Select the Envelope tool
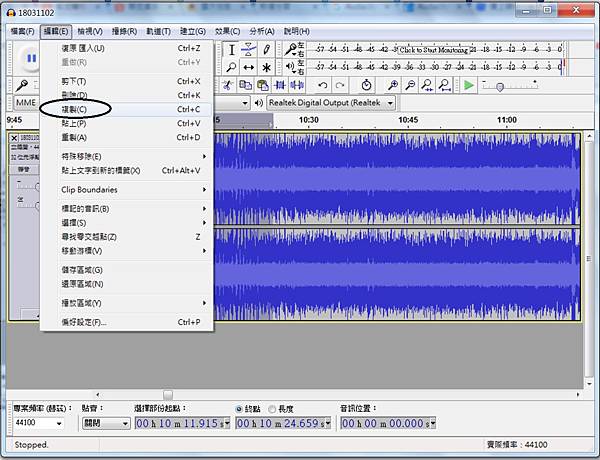This screenshot has height=460, width=600. (249, 49)
